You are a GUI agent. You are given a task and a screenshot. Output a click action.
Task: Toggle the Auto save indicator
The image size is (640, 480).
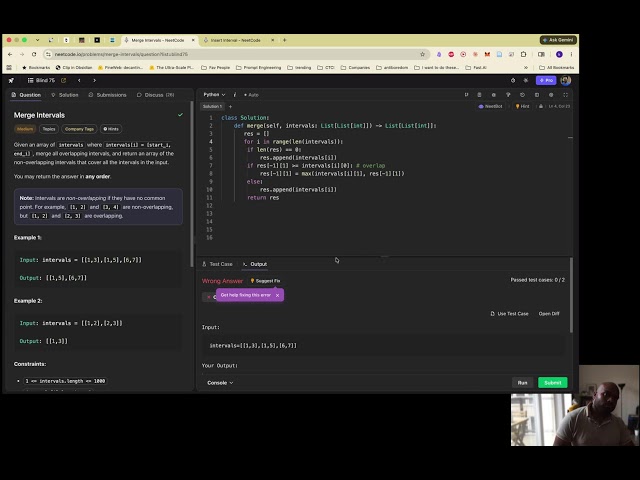pos(251,95)
